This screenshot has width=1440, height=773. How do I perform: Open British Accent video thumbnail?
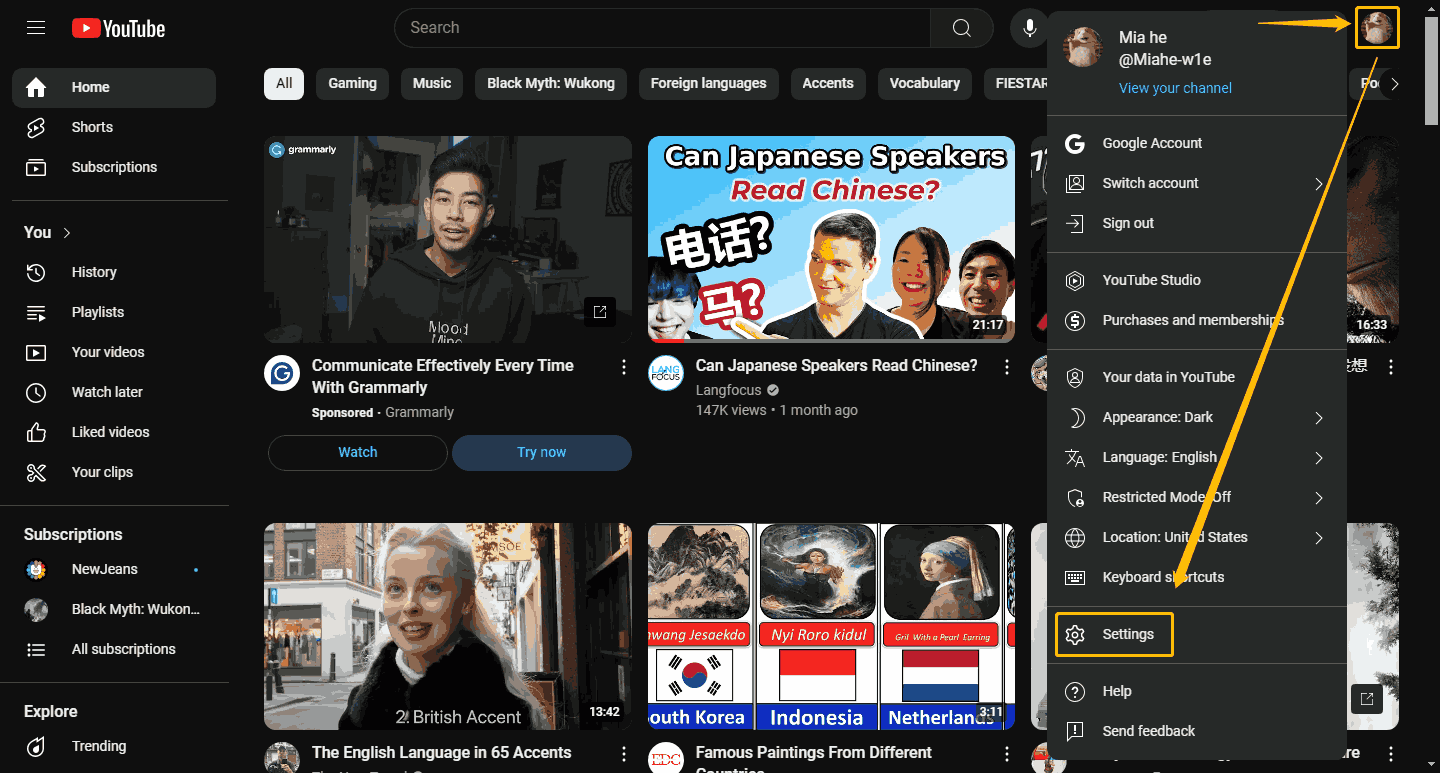[x=448, y=626]
